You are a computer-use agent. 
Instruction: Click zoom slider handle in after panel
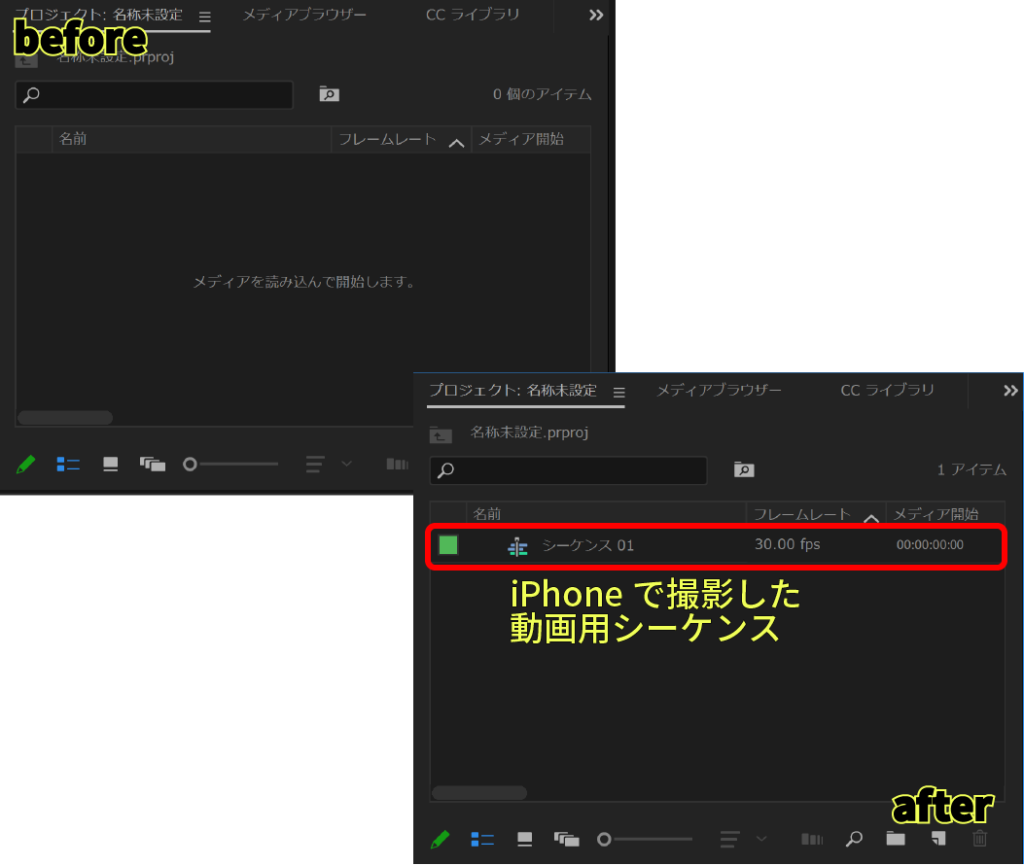click(604, 839)
